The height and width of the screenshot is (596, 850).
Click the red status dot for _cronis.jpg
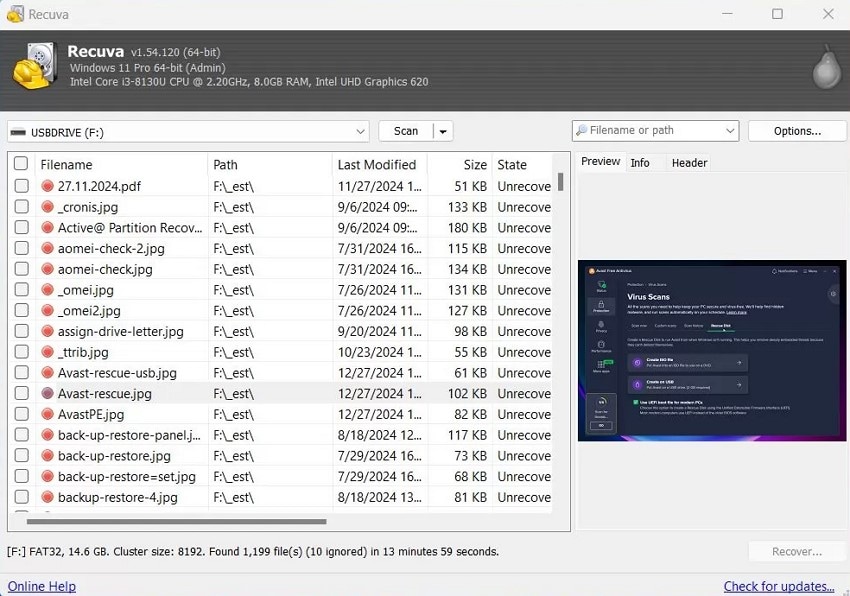click(x=48, y=207)
